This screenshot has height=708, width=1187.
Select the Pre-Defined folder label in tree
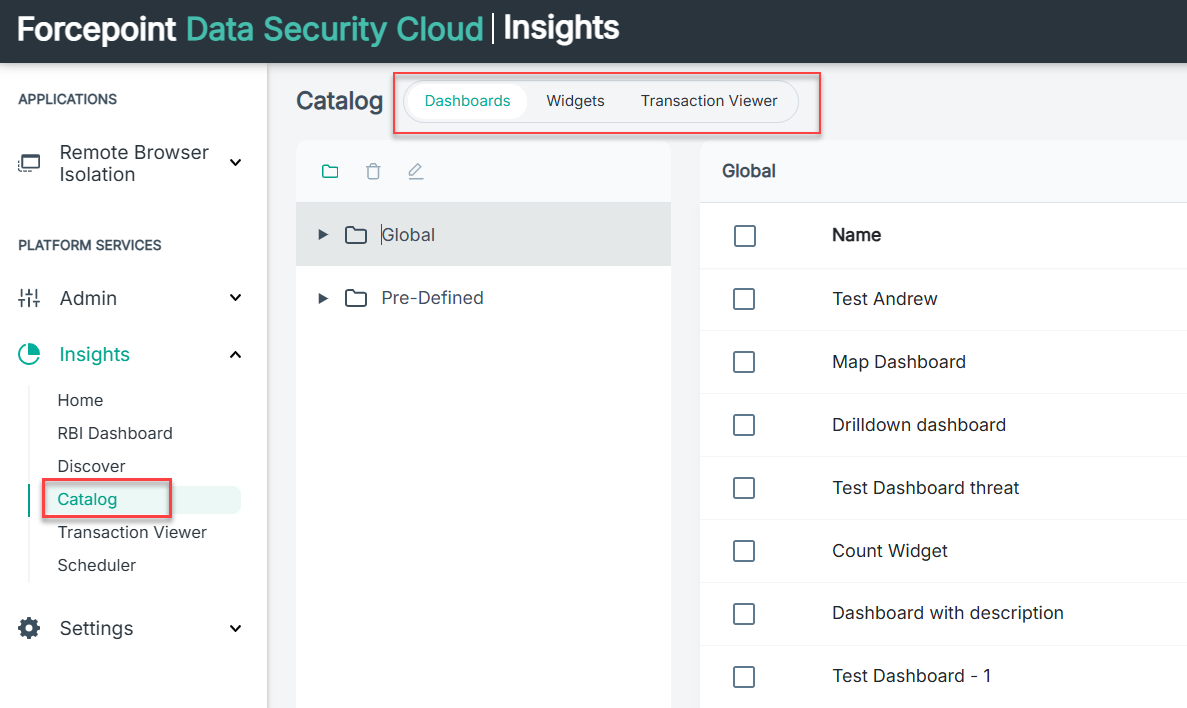pyautogui.click(x=432, y=298)
